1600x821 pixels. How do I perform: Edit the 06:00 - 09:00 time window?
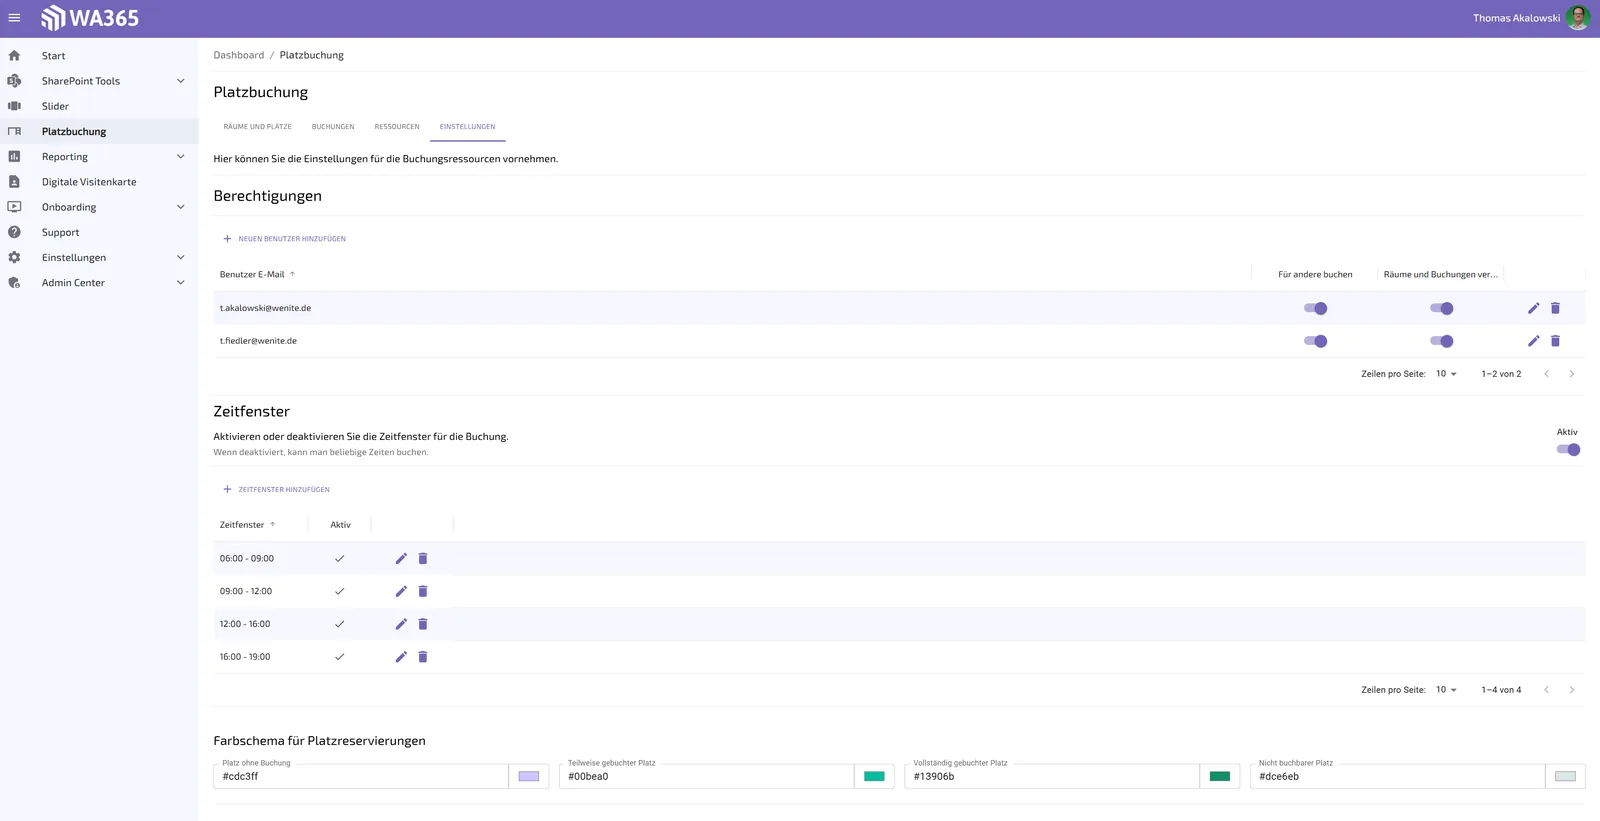pyautogui.click(x=401, y=559)
